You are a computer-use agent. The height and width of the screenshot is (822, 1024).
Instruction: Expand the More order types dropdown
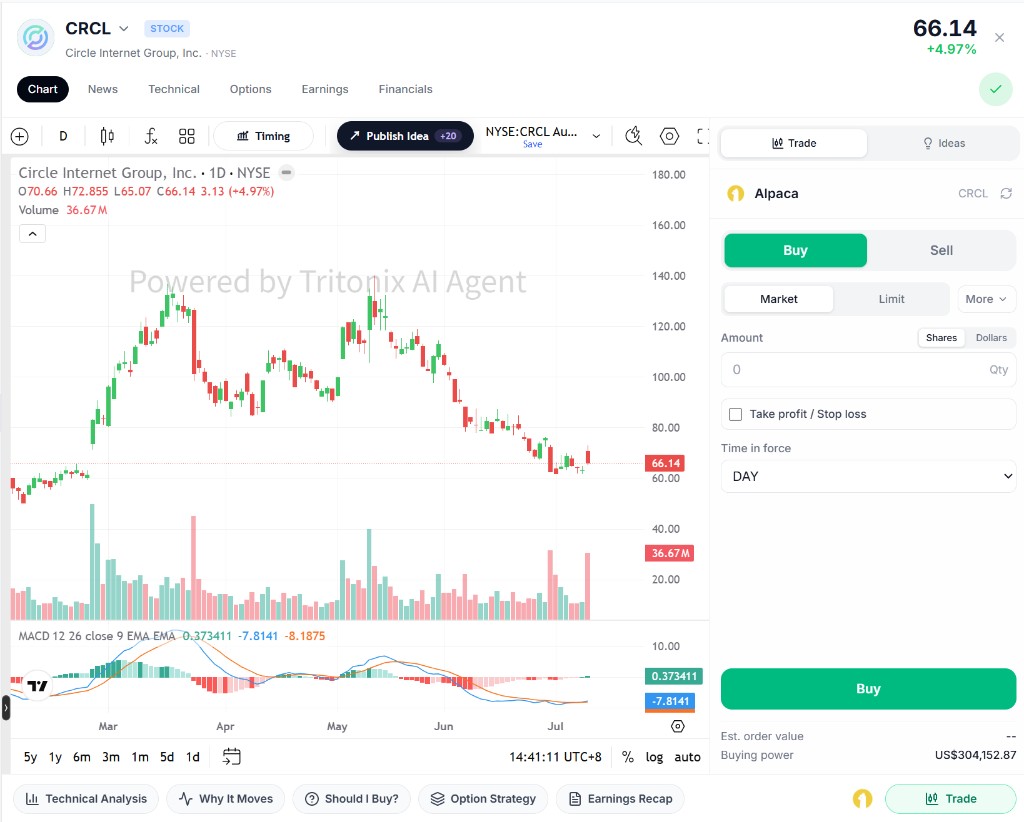(986, 299)
